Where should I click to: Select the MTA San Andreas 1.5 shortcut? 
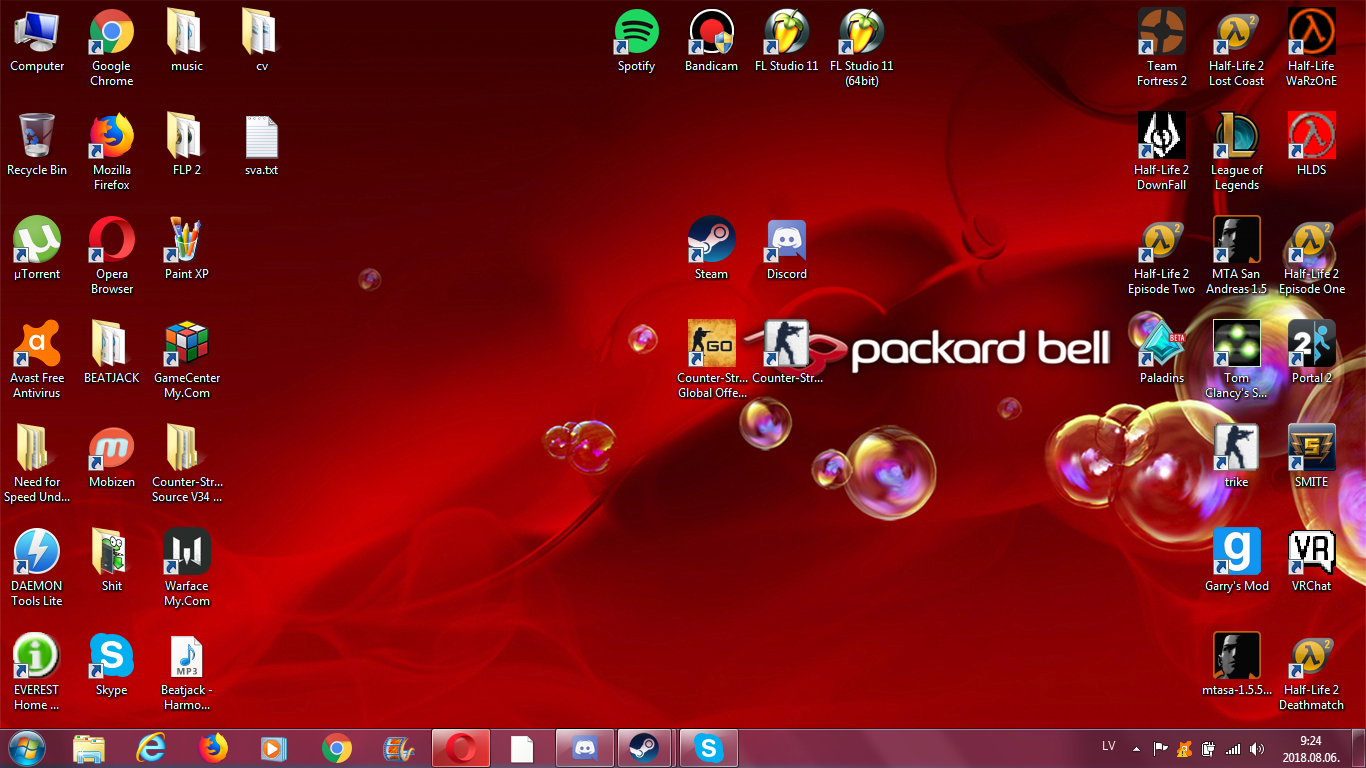1237,256
